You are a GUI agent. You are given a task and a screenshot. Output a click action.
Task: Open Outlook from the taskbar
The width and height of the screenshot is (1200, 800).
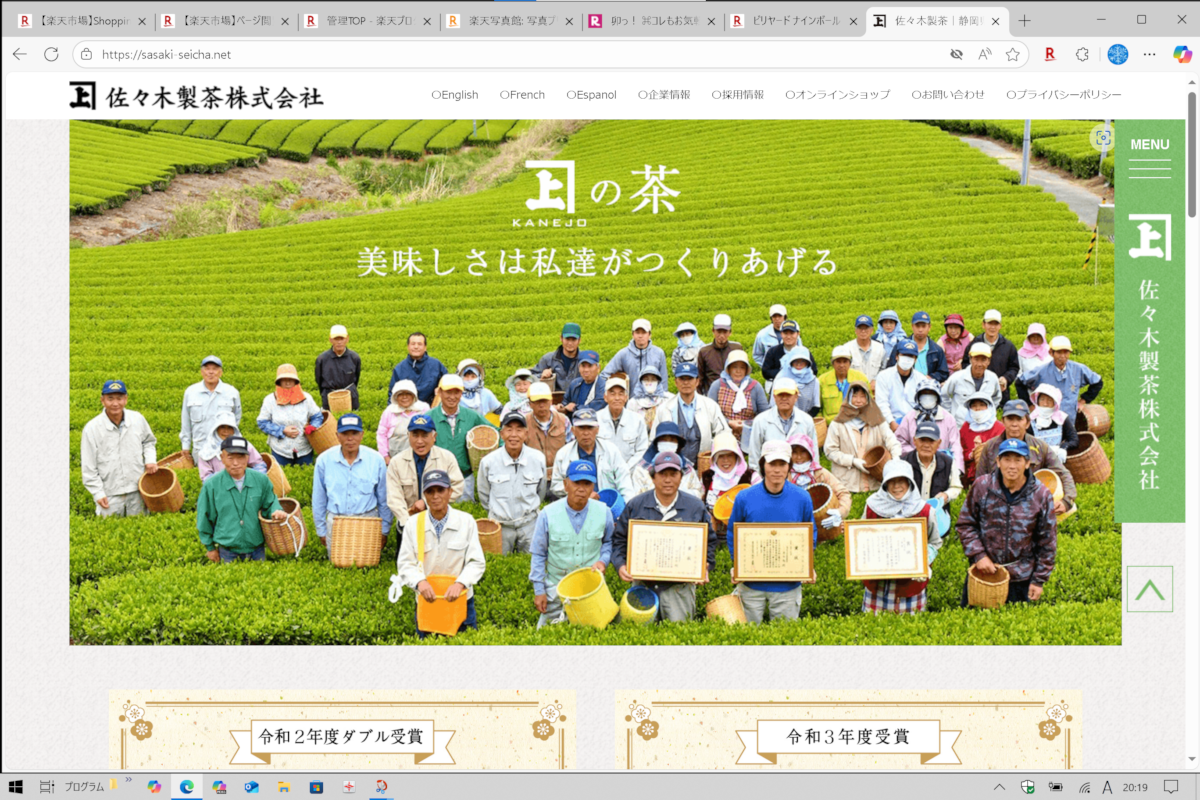tap(251, 787)
